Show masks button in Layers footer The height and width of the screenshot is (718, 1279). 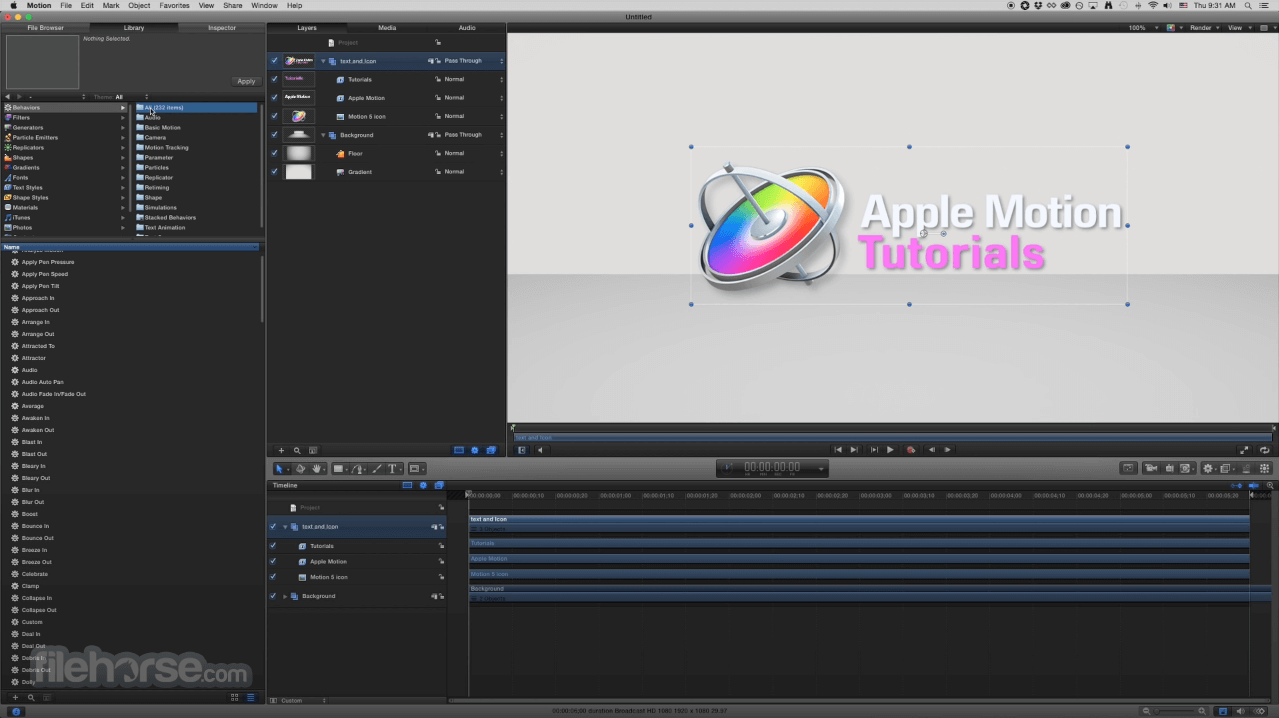pyautogui.click(x=459, y=450)
